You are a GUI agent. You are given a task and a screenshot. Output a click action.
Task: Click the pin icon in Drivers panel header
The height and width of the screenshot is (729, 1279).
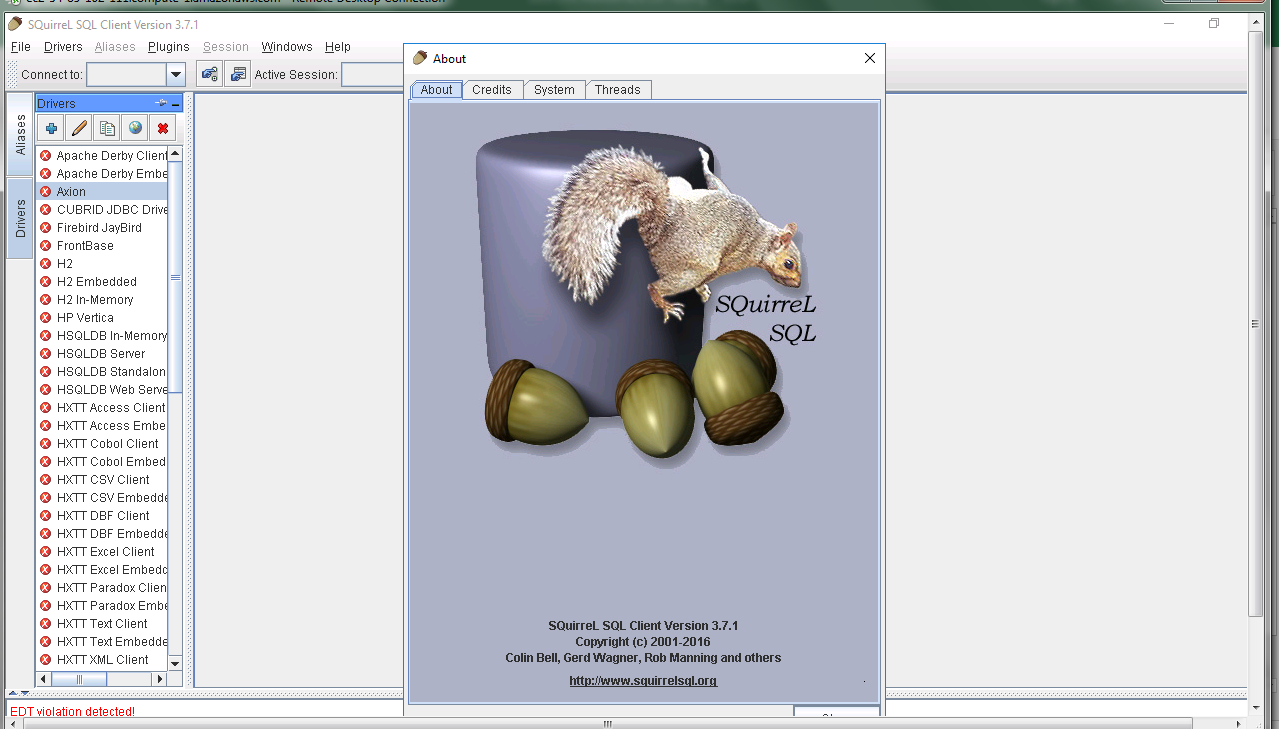click(x=160, y=104)
